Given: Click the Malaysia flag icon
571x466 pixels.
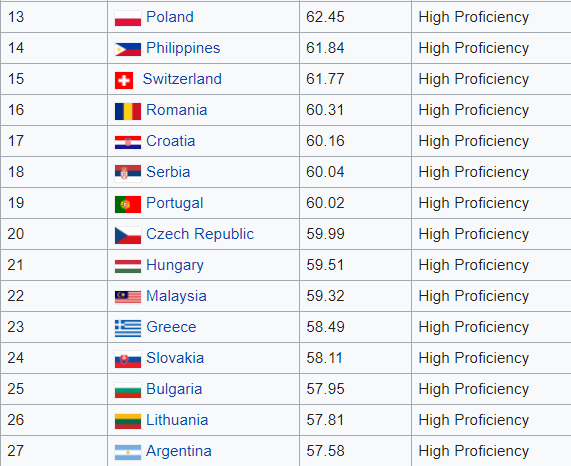Looking at the screenshot, I should click(x=128, y=297).
